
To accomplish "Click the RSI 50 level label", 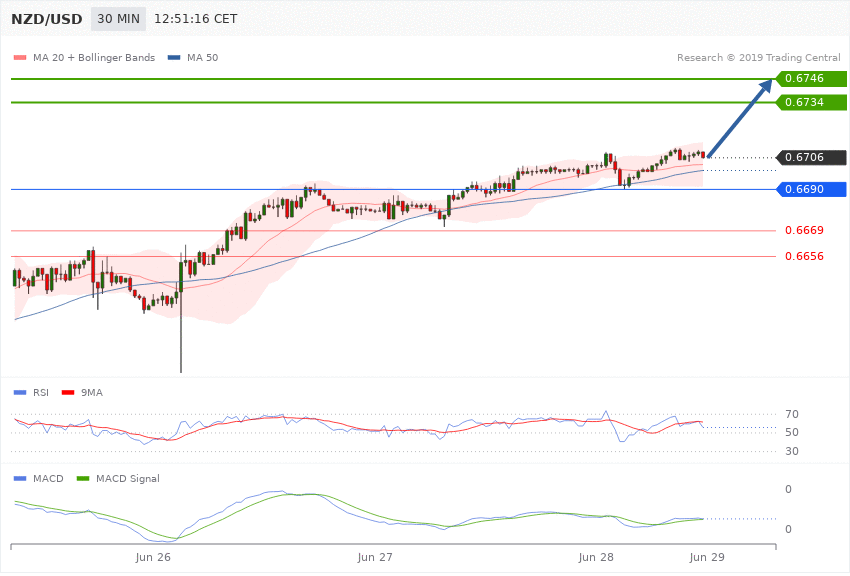I will (791, 432).
